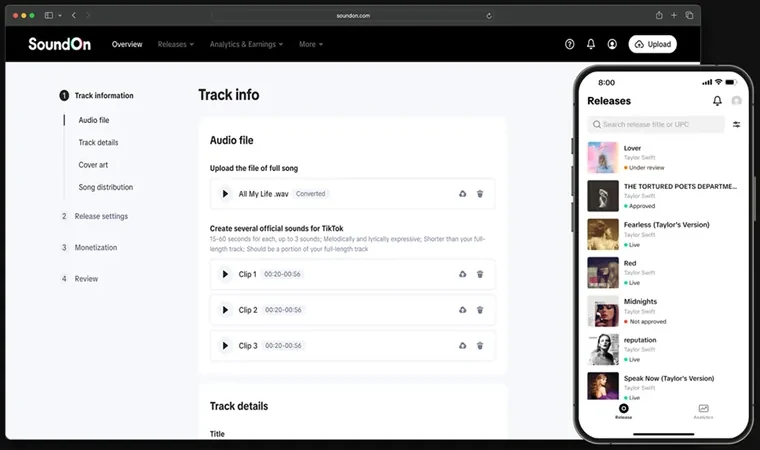The width and height of the screenshot is (760, 450).
Task: Click the Not approved status of Midnights
Action: pyautogui.click(x=645, y=322)
